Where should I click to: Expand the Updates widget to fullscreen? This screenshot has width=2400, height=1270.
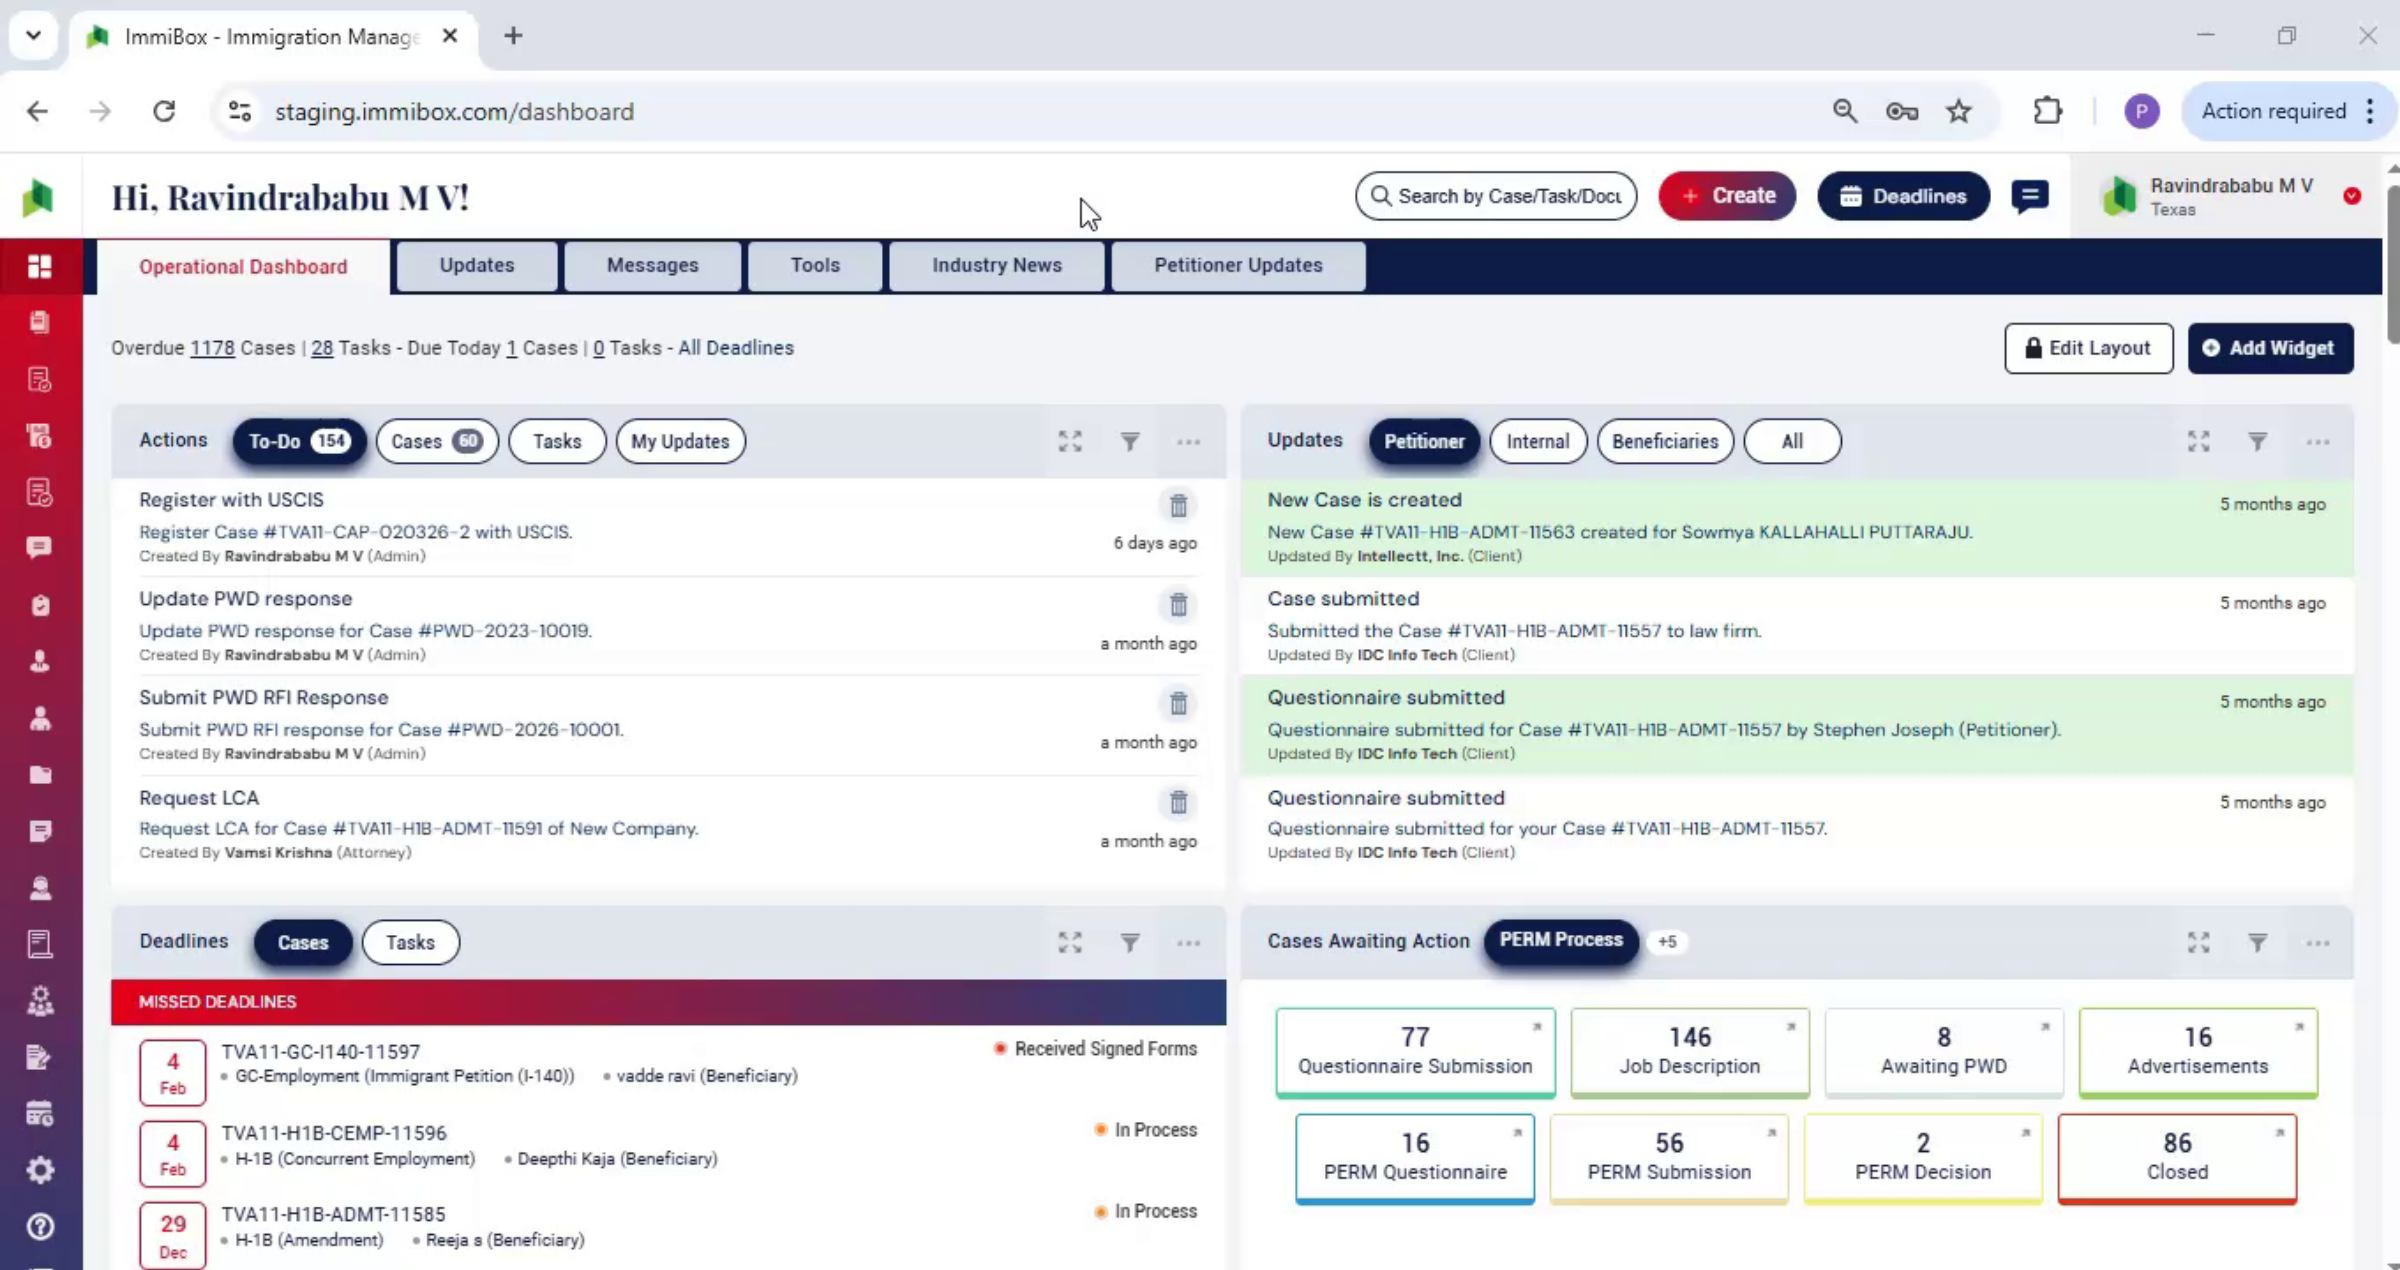(2198, 441)
